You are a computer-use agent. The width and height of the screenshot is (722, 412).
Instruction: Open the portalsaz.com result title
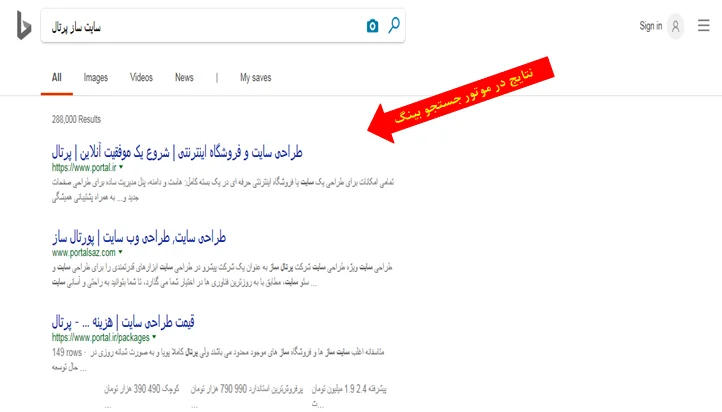click(x=139, y=238)
